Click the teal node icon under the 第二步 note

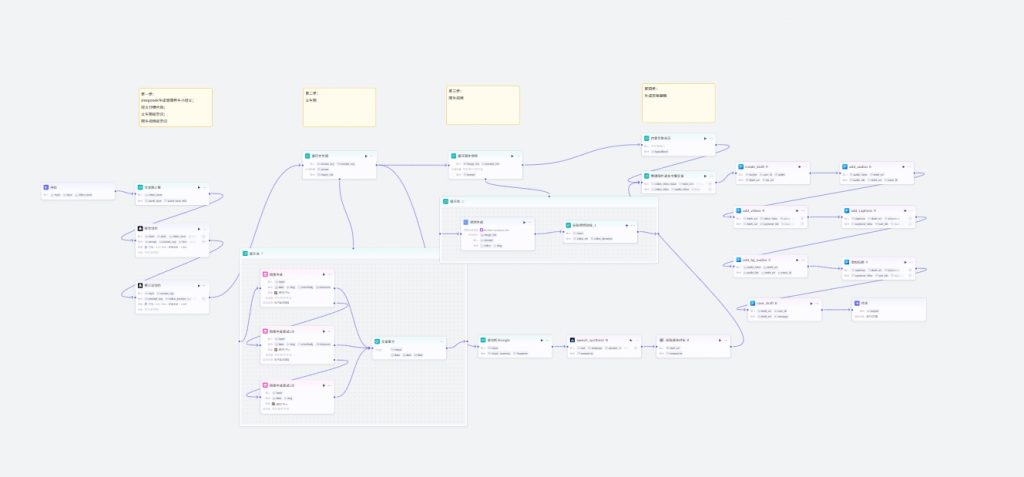(x=308, y=156)
